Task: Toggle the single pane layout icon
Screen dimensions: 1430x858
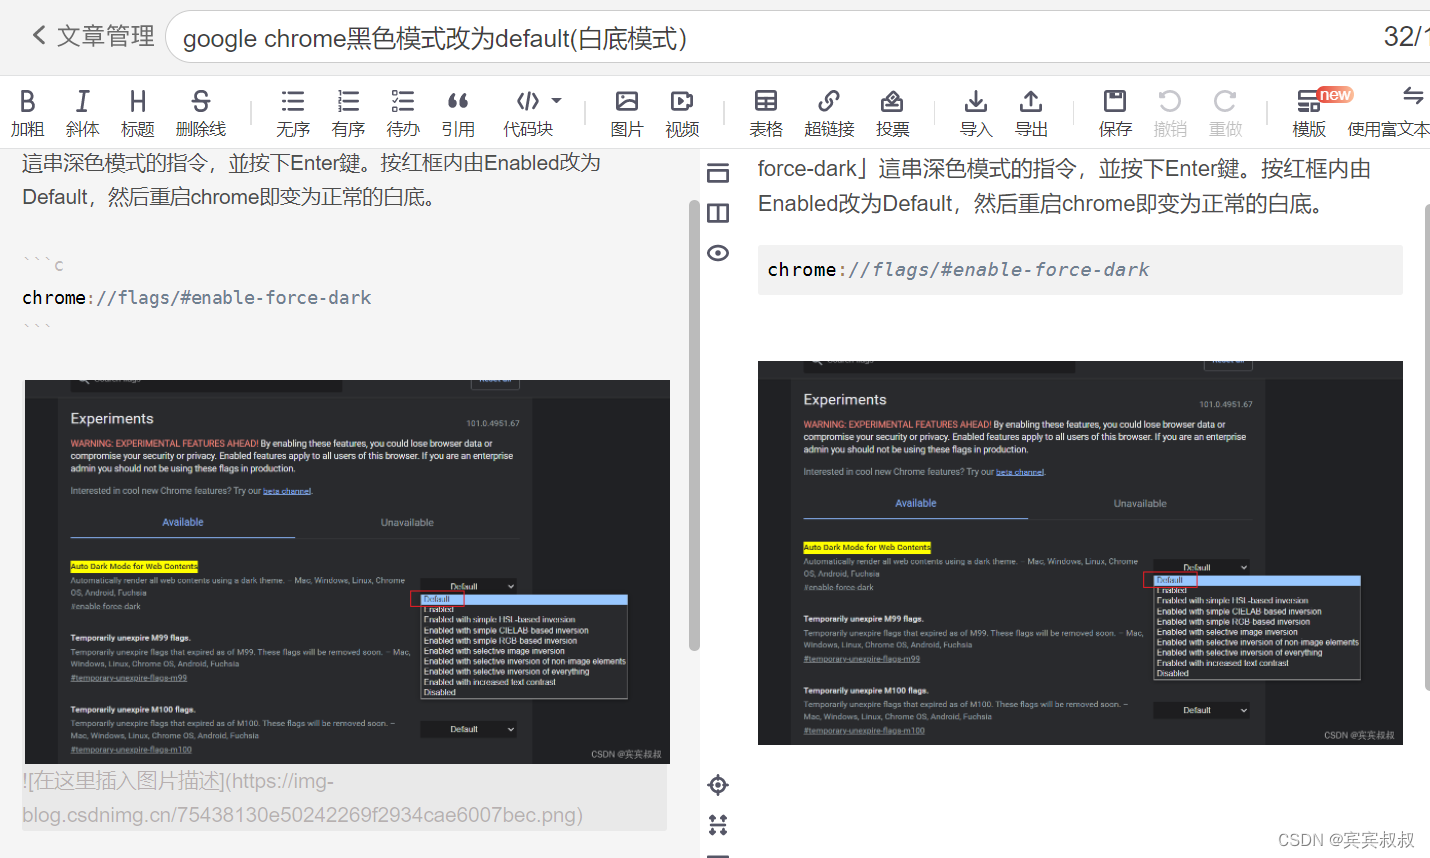Action: click(x=718, y=173)
